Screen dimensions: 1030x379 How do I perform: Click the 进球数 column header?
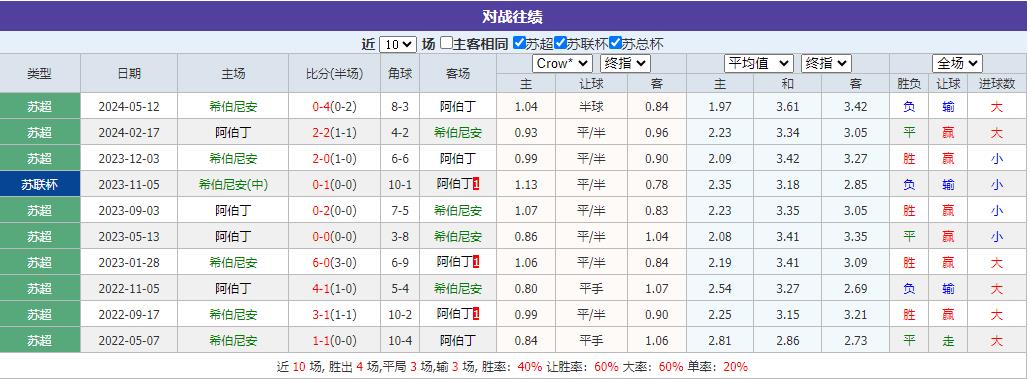[x=996, y=83]
